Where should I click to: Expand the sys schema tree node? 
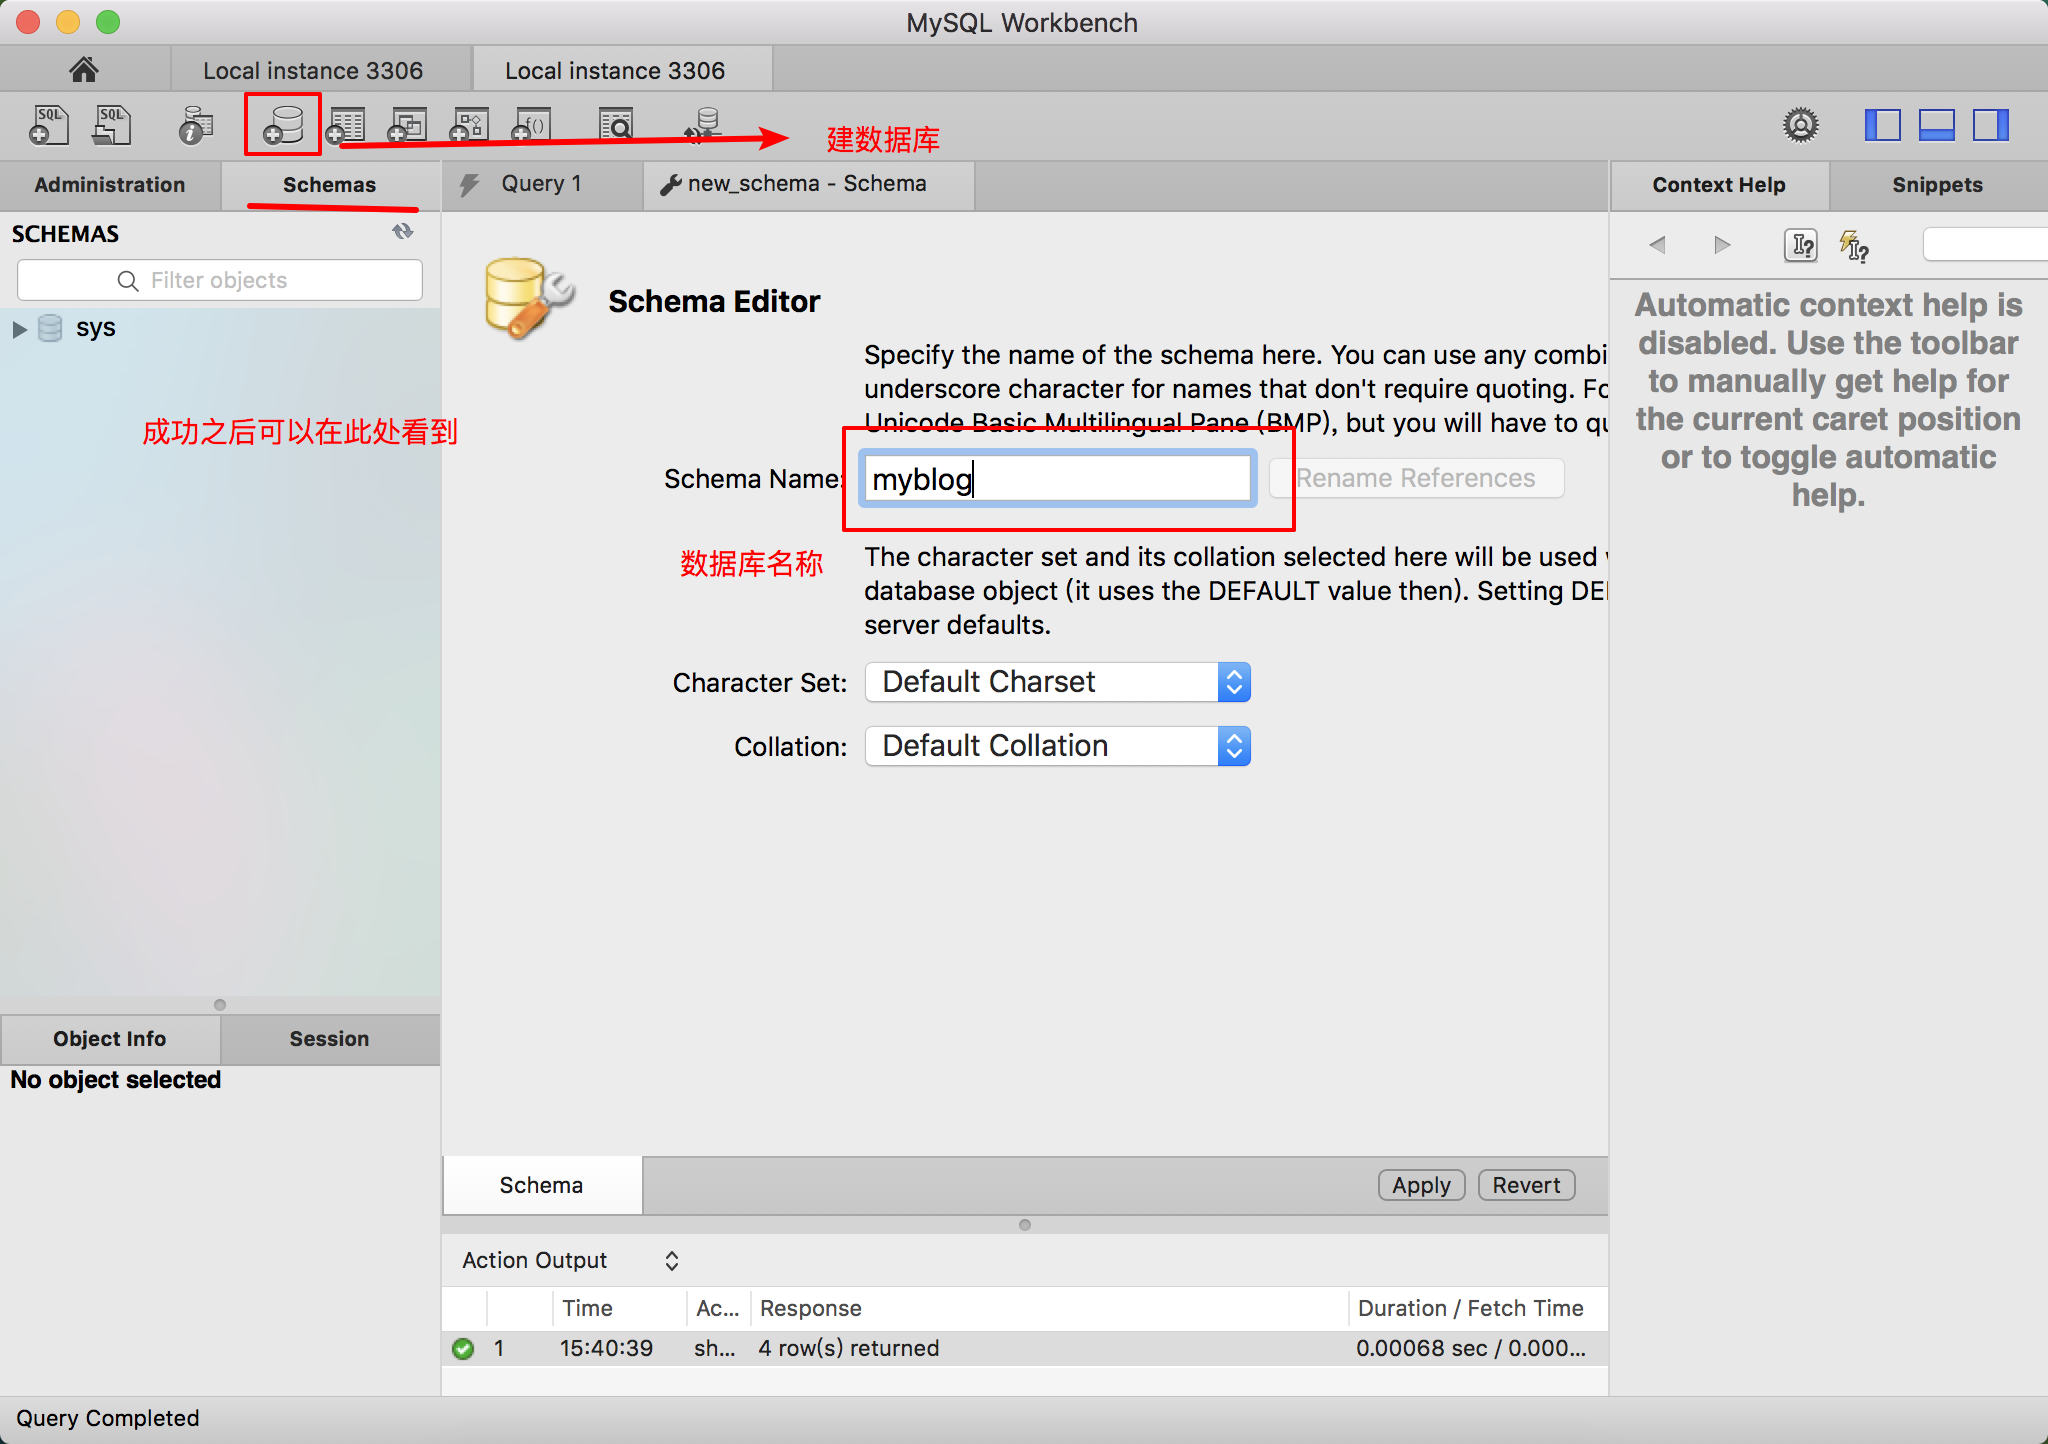pos(19,329)
